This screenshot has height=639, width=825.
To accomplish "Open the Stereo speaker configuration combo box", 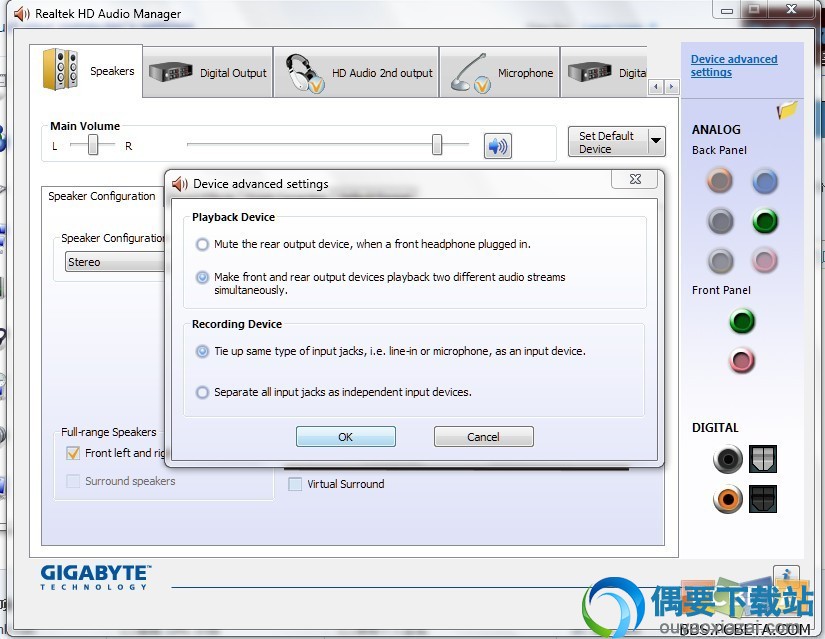I will point(115,262).
